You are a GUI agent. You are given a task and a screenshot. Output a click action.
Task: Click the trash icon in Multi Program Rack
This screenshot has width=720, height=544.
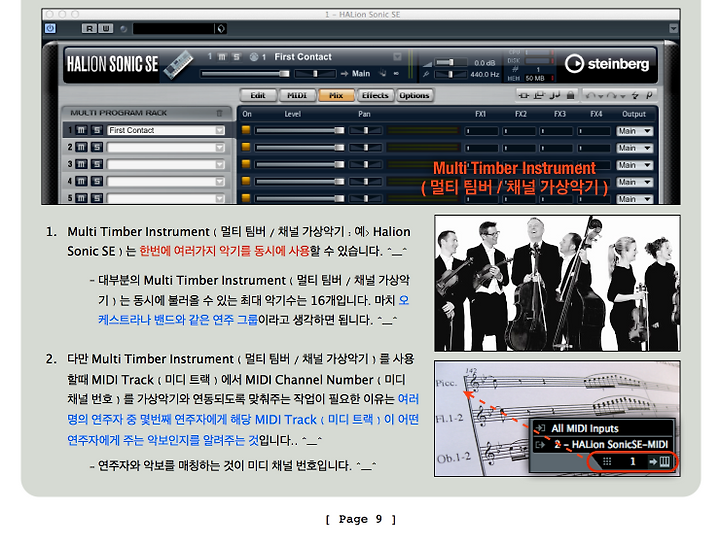click(219, 112)
